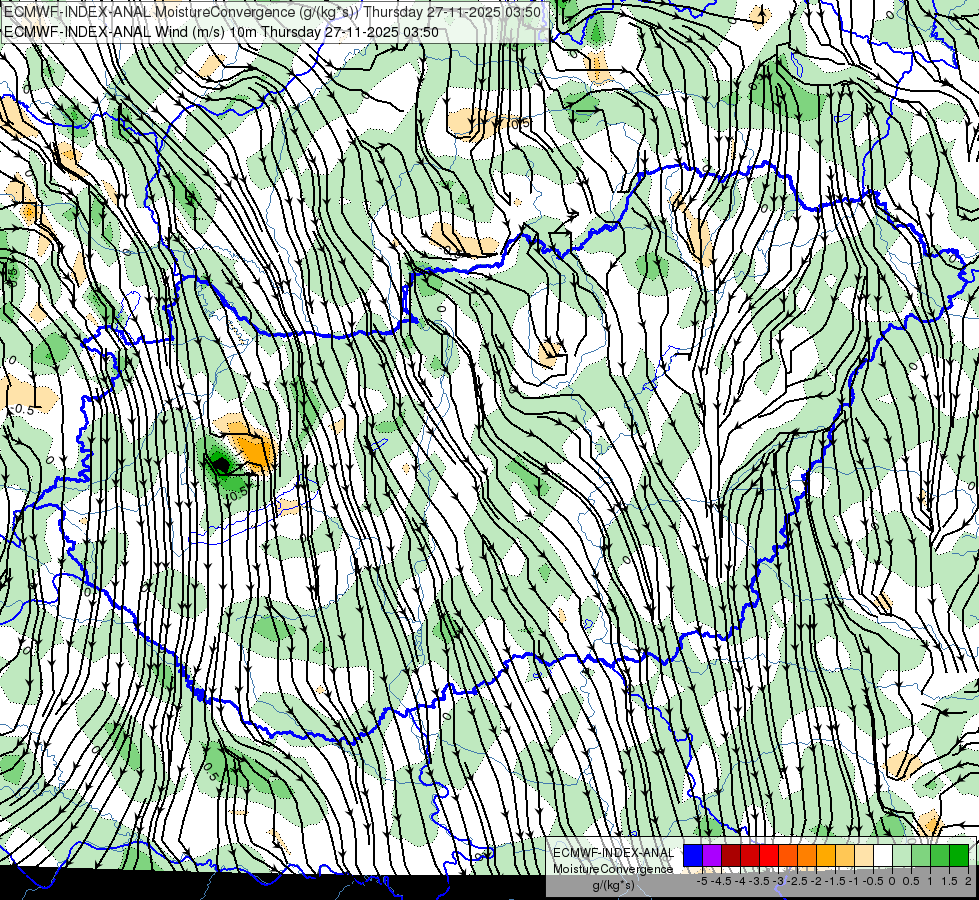Click the black diamond marker in the dark green cell
Screen dimensions: 979x900
click(220, 465)
